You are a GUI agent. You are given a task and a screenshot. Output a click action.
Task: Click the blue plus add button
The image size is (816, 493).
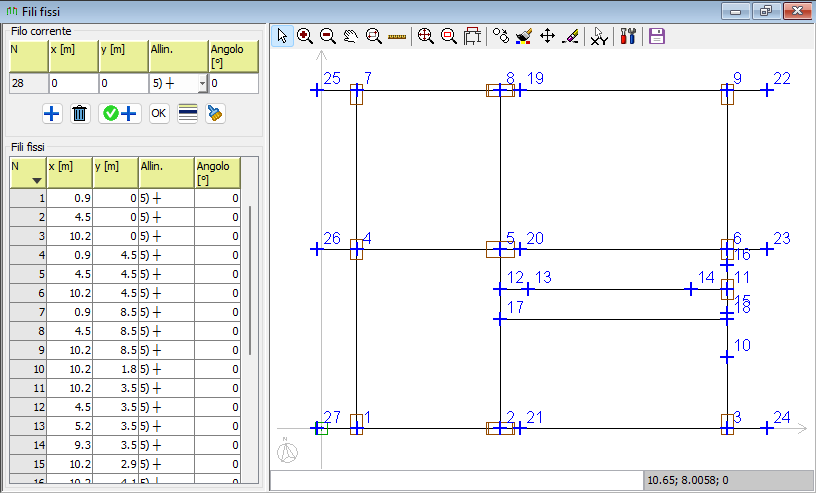coord(52,113)
